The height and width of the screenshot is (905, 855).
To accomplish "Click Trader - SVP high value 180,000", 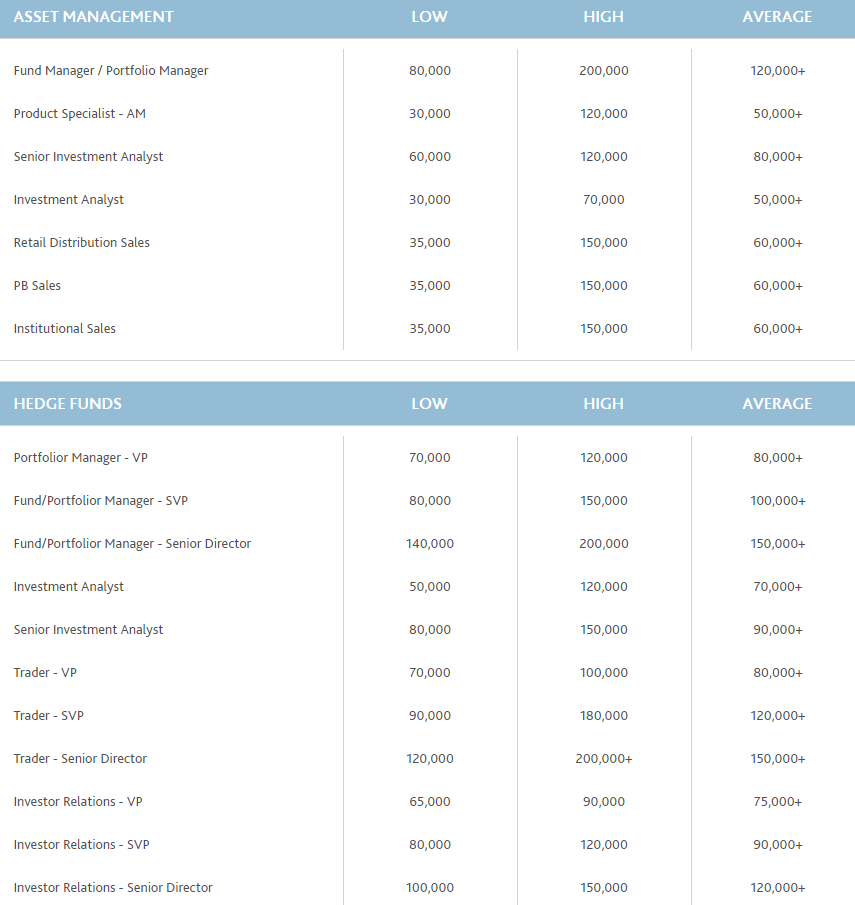I will [x=604, y=716].
